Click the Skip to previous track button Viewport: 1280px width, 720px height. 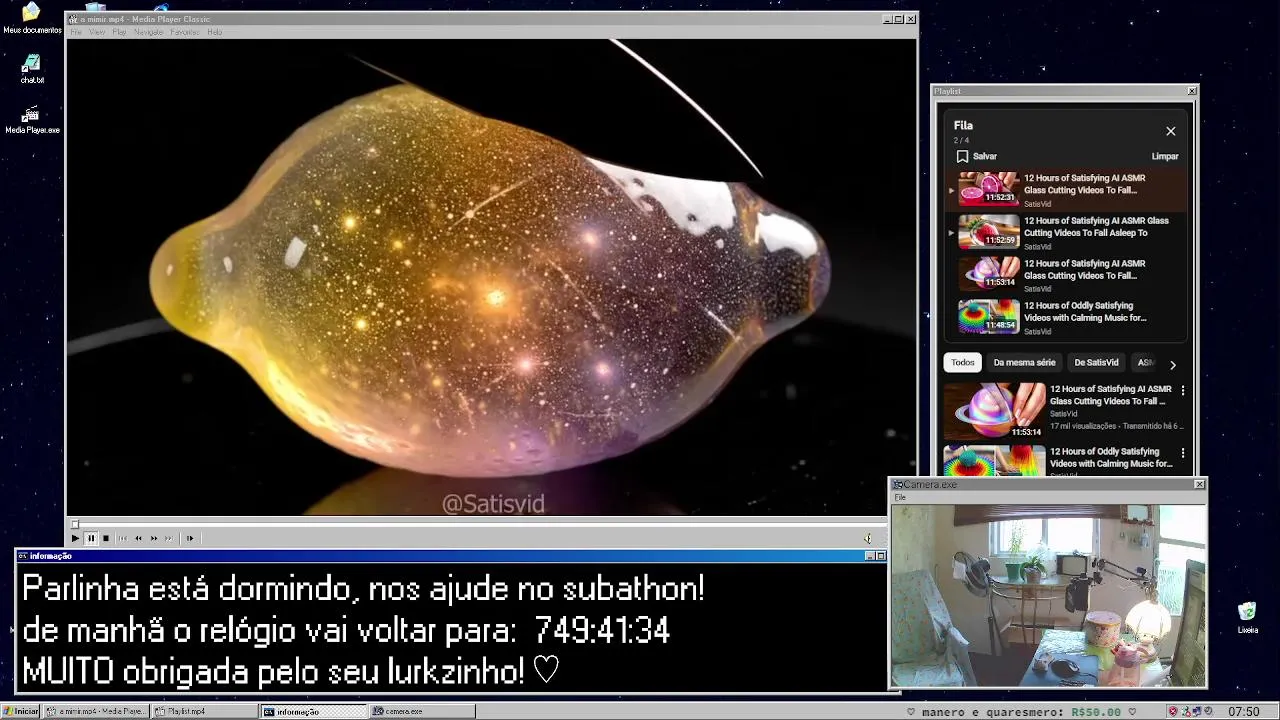123,538
